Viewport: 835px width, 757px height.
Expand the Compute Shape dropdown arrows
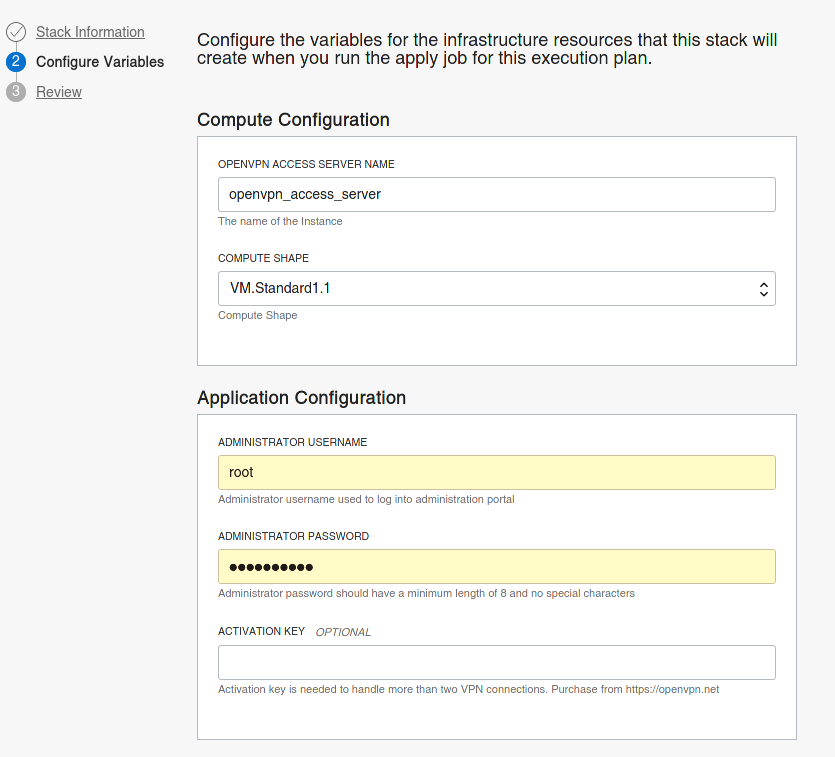[764, 289]
